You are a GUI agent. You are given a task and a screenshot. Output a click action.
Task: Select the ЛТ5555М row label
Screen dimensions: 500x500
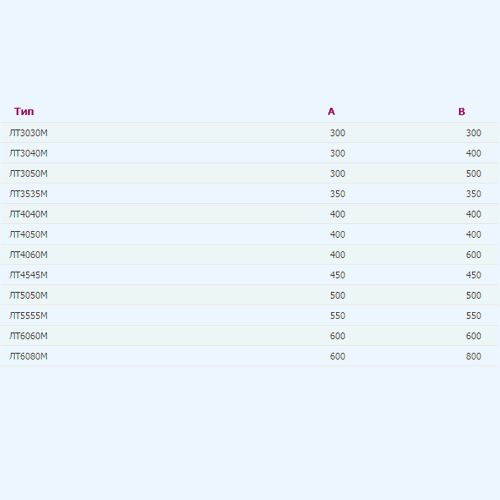[28, 316]
